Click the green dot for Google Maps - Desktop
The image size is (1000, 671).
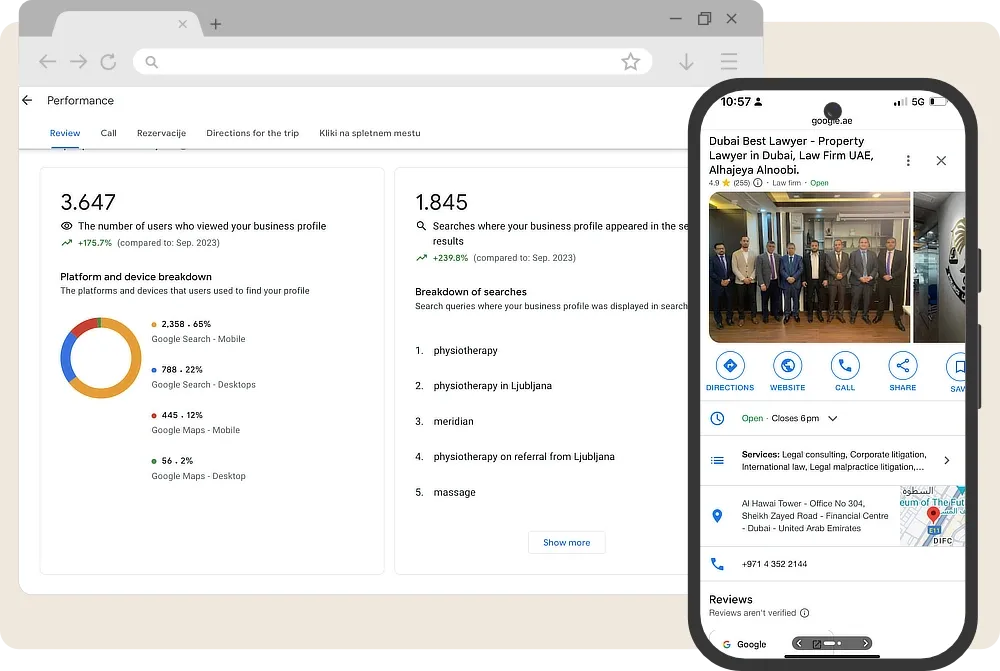click(x=154, y=461)
